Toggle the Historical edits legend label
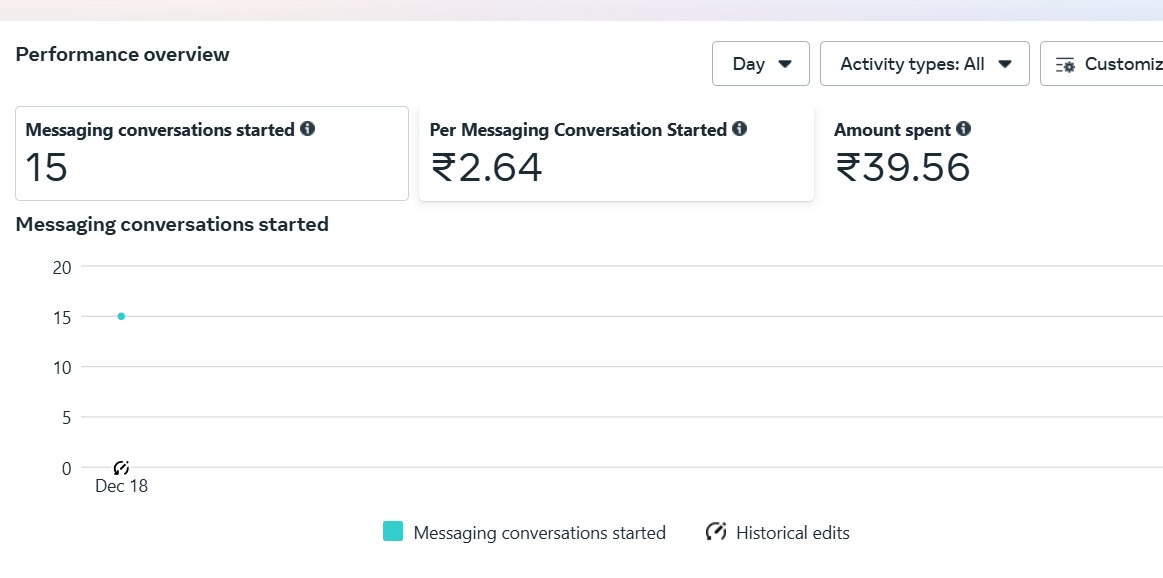The height and width of the screenshot is (578, 1163). coord(792,533)
